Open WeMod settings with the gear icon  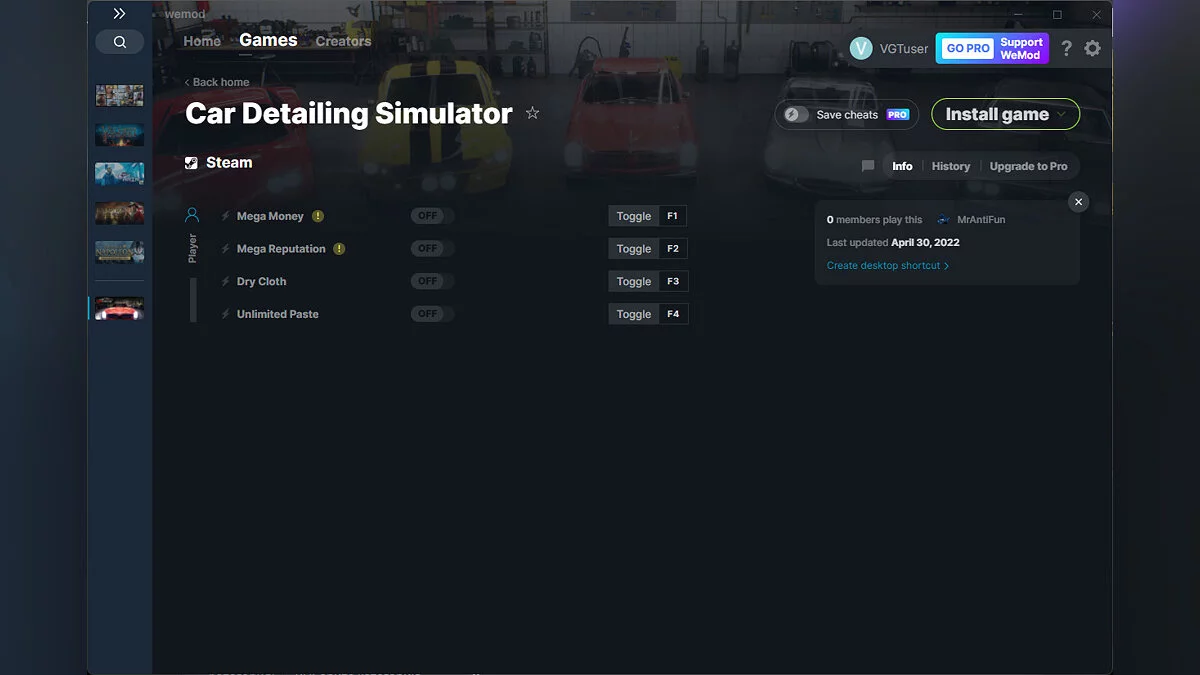pyautogui.click(x=1092, y=47)
